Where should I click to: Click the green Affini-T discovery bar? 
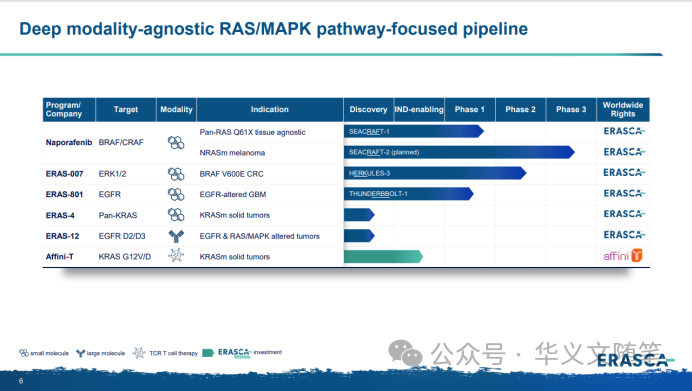(383, 256)
